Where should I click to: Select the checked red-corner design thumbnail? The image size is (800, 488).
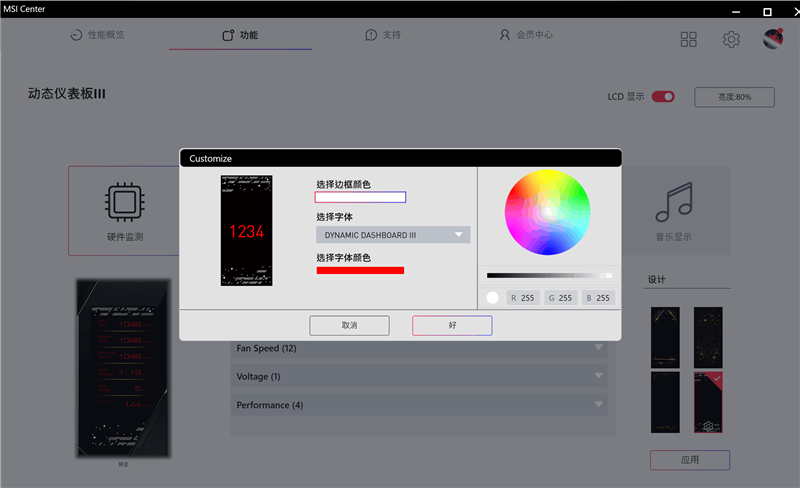click(708, 402)
